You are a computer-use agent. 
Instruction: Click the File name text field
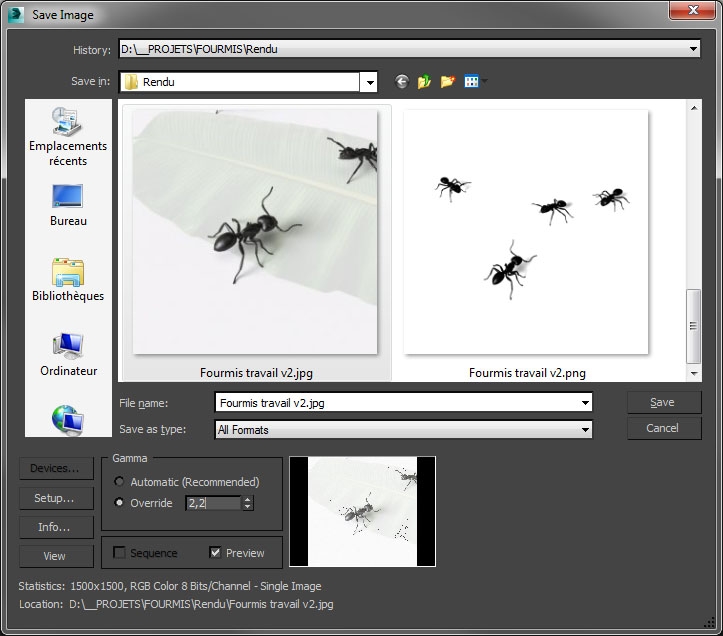click(397, 403)
